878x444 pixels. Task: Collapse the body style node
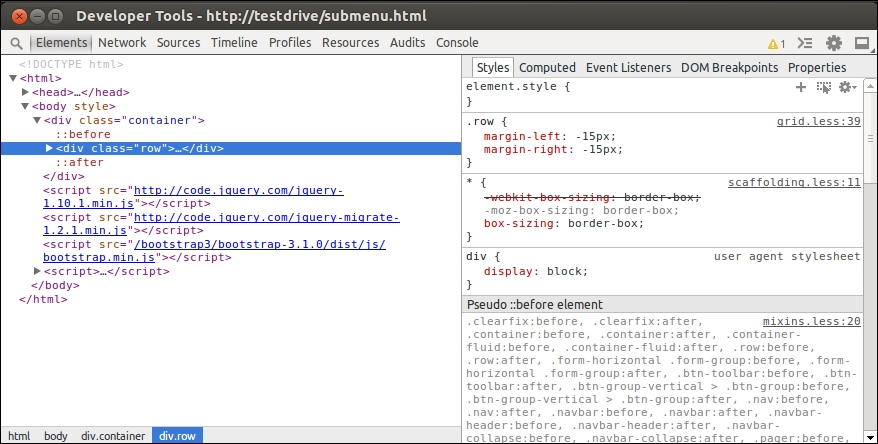(25, 106)
